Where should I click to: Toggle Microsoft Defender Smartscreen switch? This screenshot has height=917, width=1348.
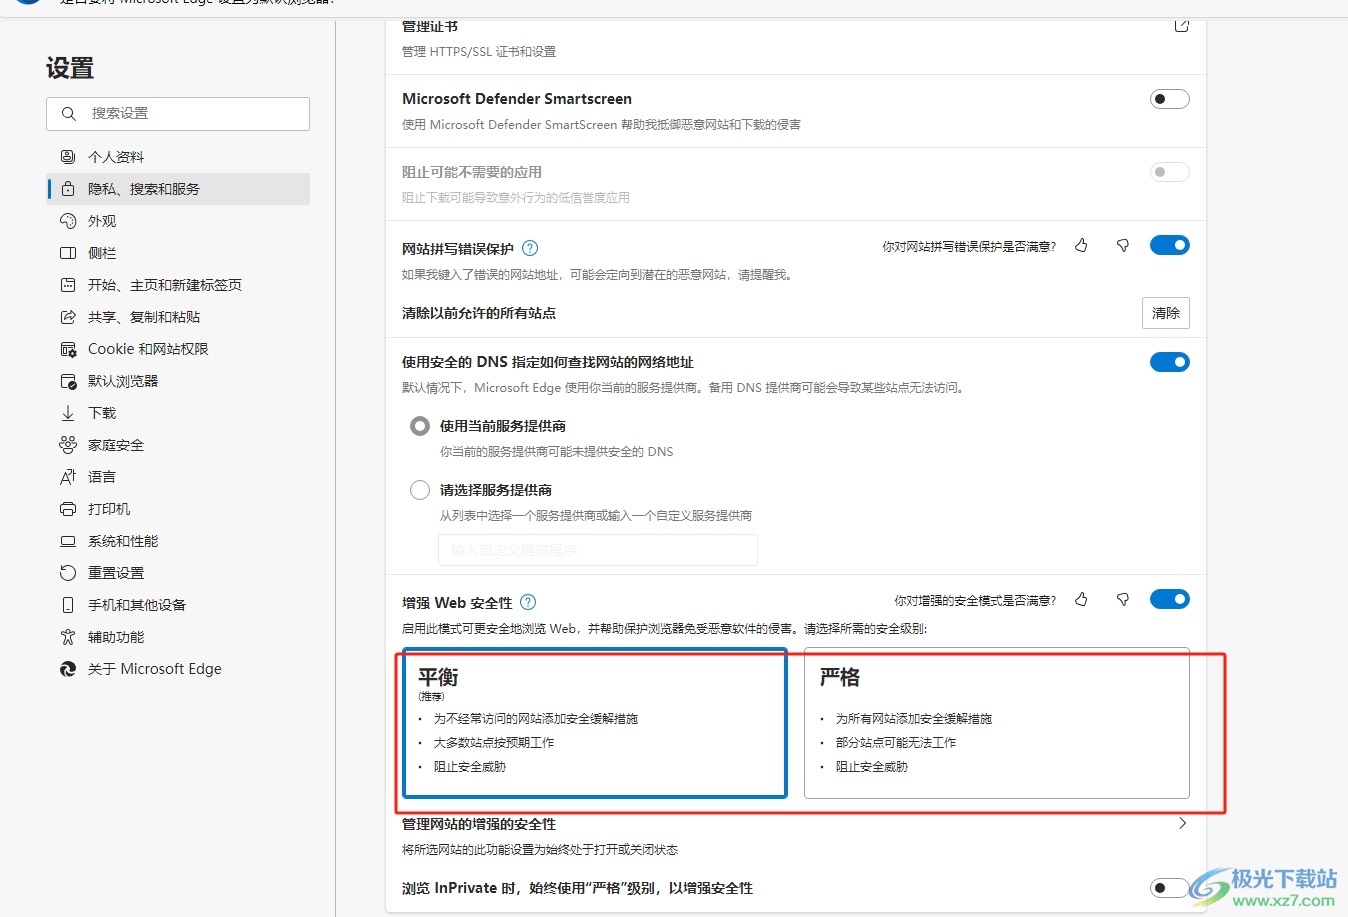pos(1170,99)
